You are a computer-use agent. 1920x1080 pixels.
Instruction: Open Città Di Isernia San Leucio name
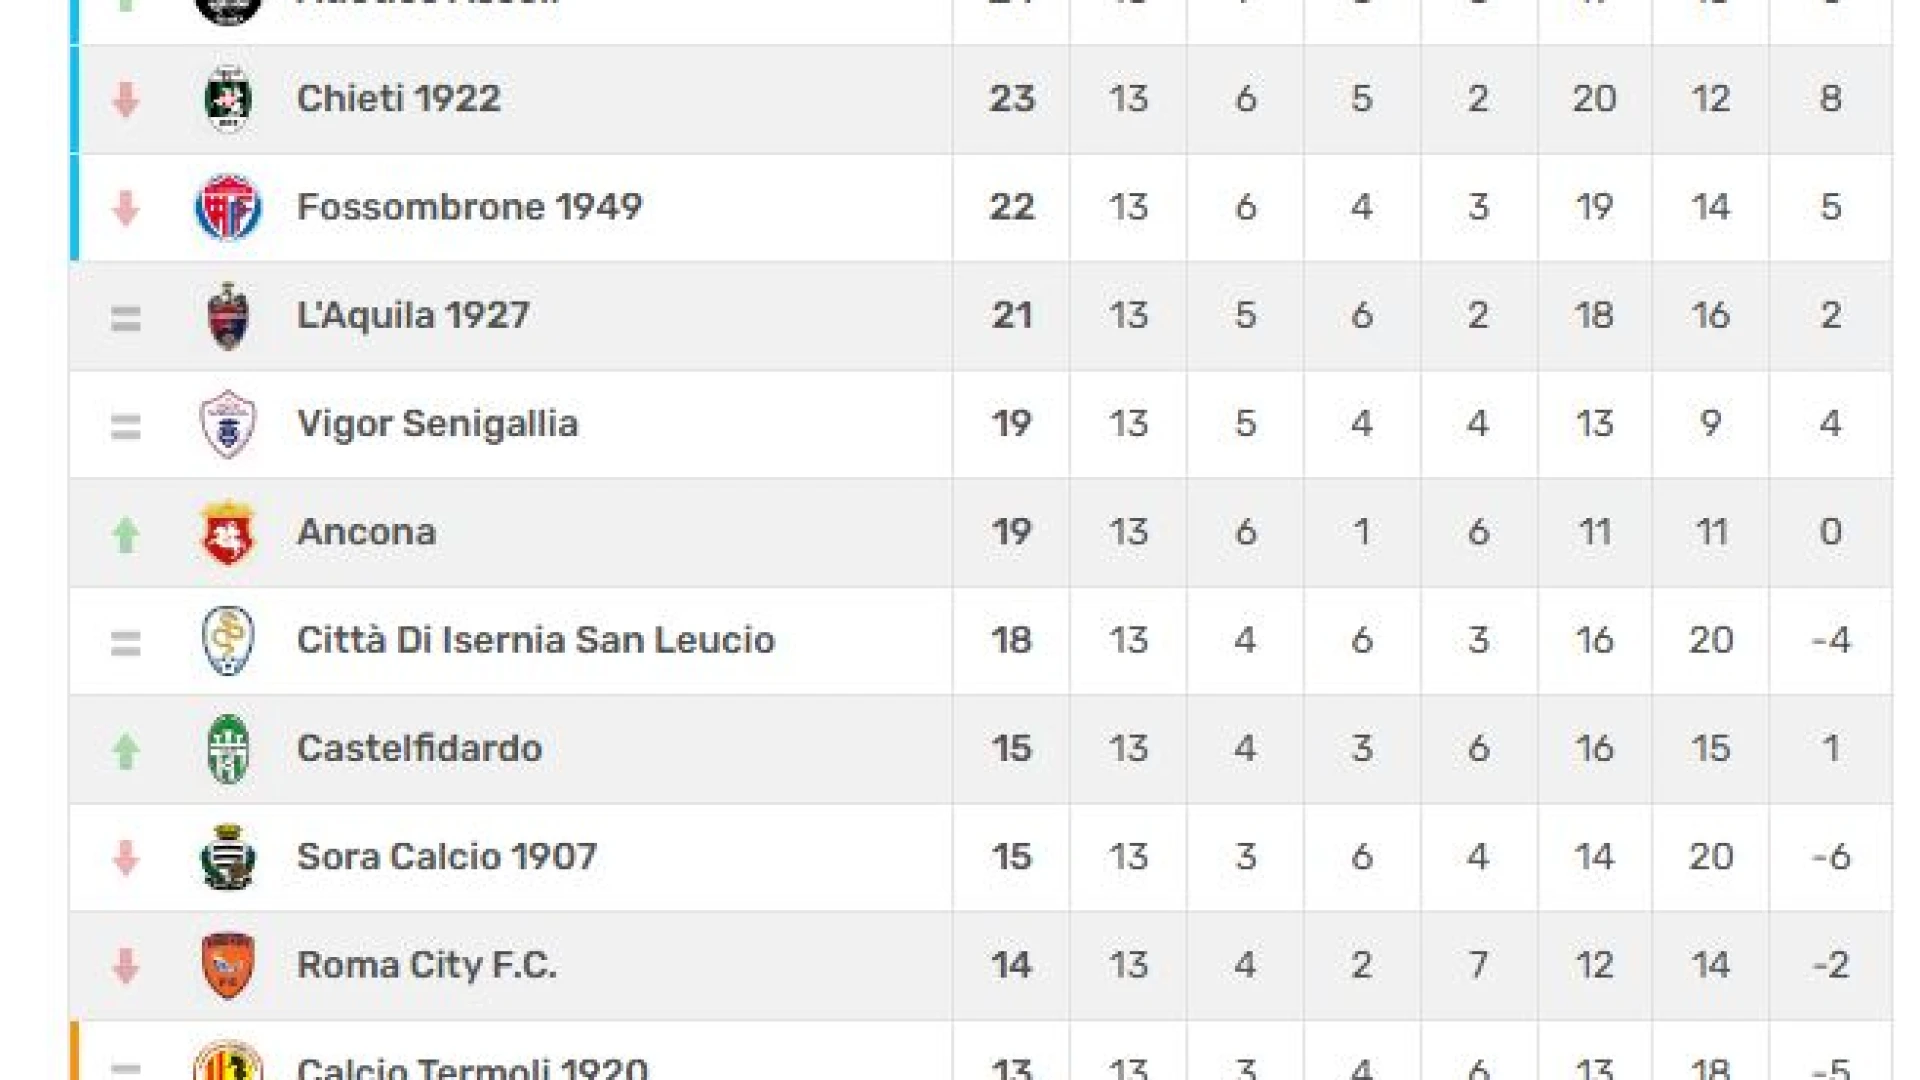[536, 640]
